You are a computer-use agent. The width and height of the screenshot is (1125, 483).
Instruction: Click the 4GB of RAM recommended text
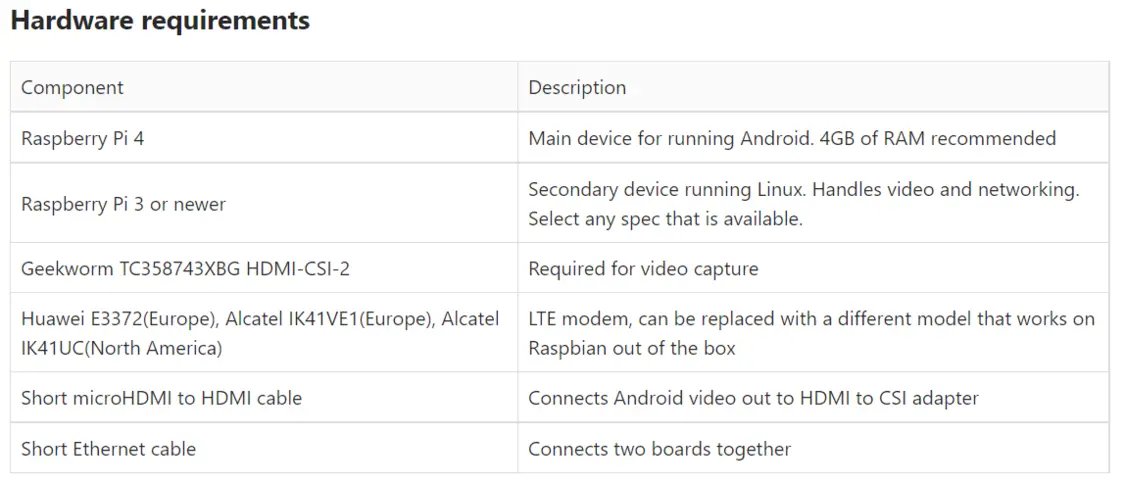[937, 138]
